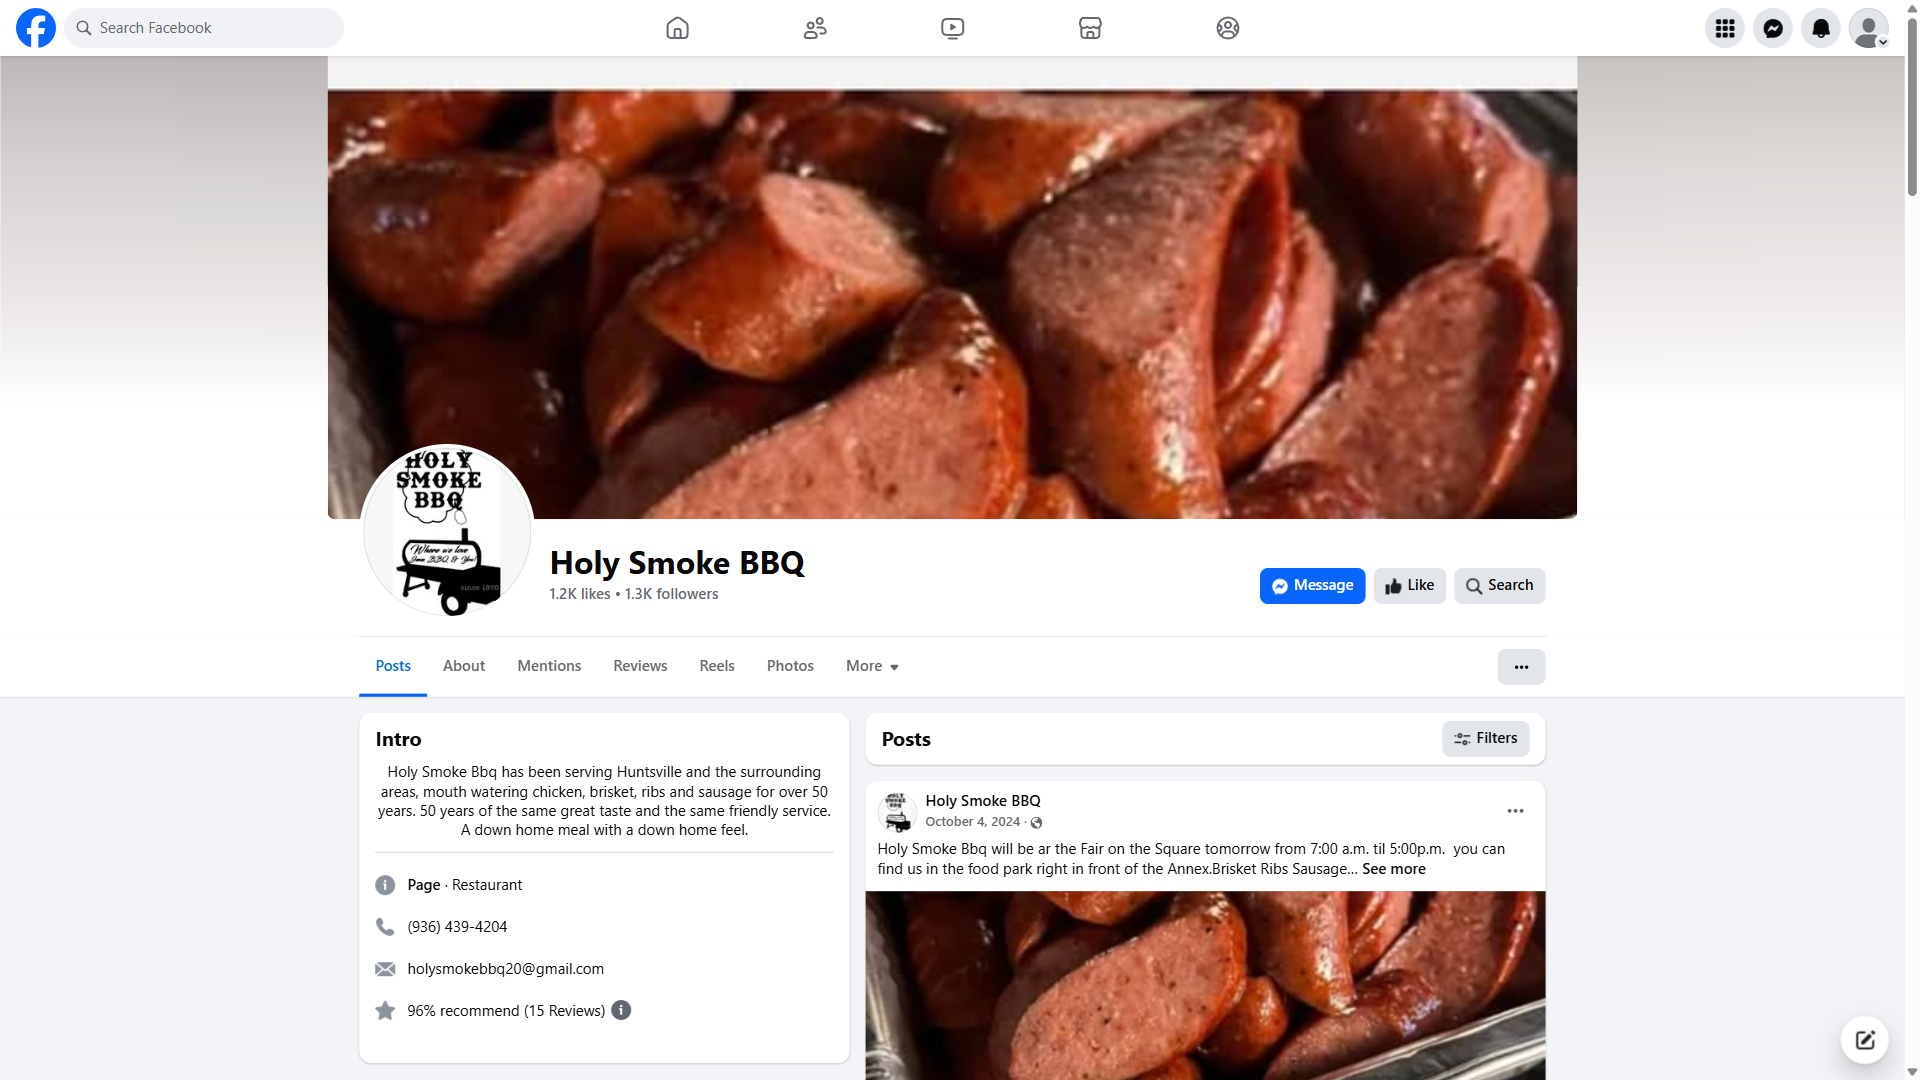Open the Marketplace icon
The image size is (1920, 1080).
pos(1090,28)
